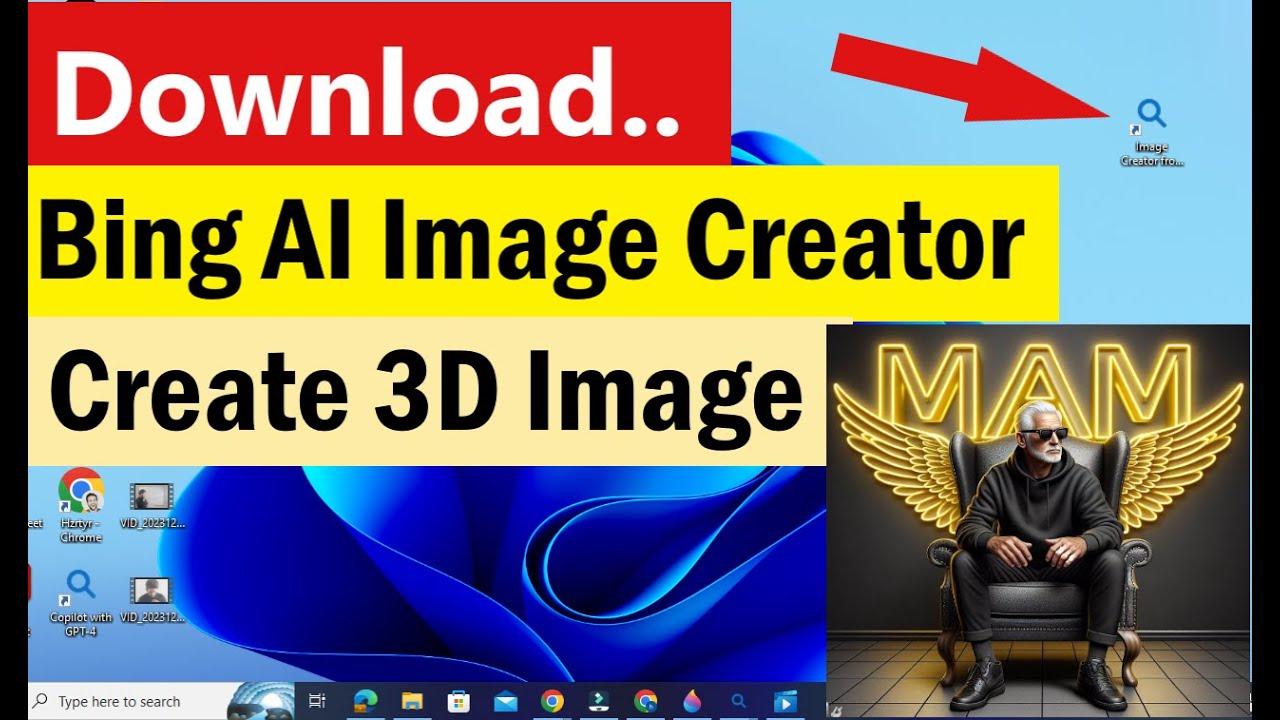Launch Microsoft Edge from the taskbar
Viewport: 1280px width, 720px height.
click(x=364, y=701)
